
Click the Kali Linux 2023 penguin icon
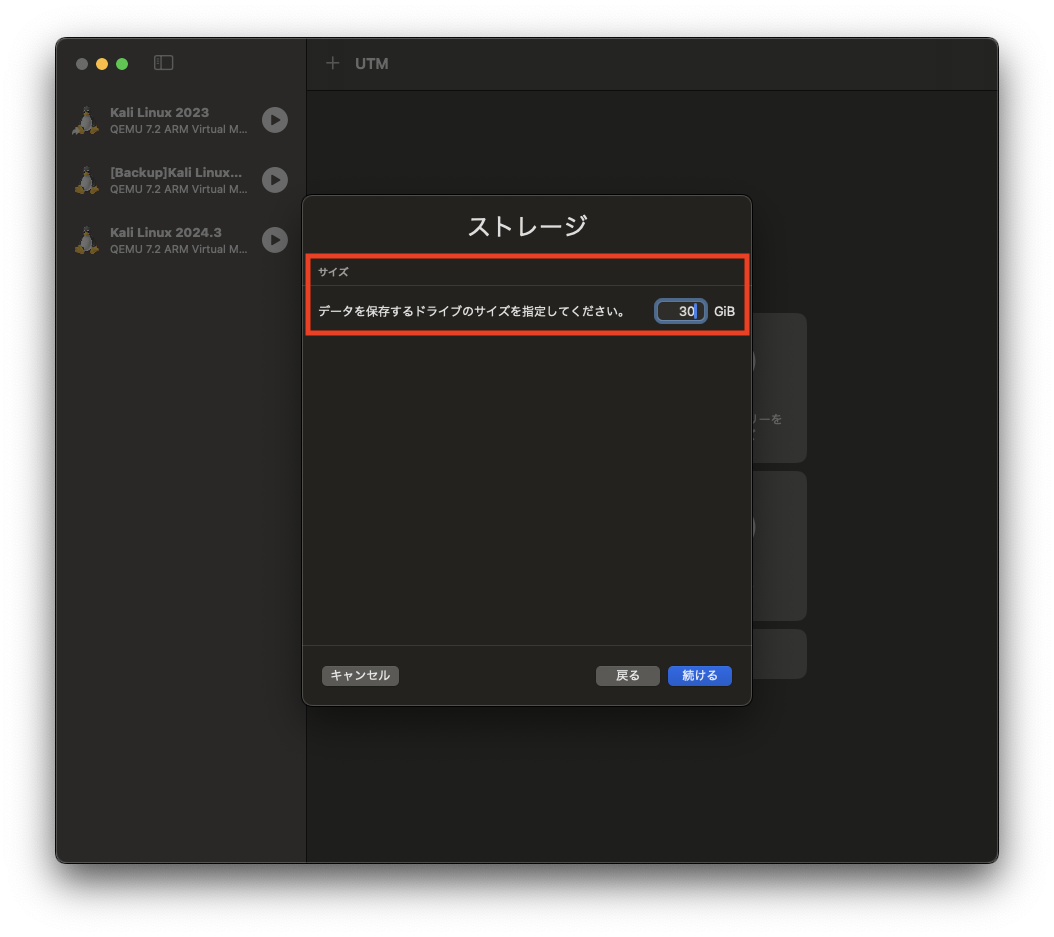85,120
